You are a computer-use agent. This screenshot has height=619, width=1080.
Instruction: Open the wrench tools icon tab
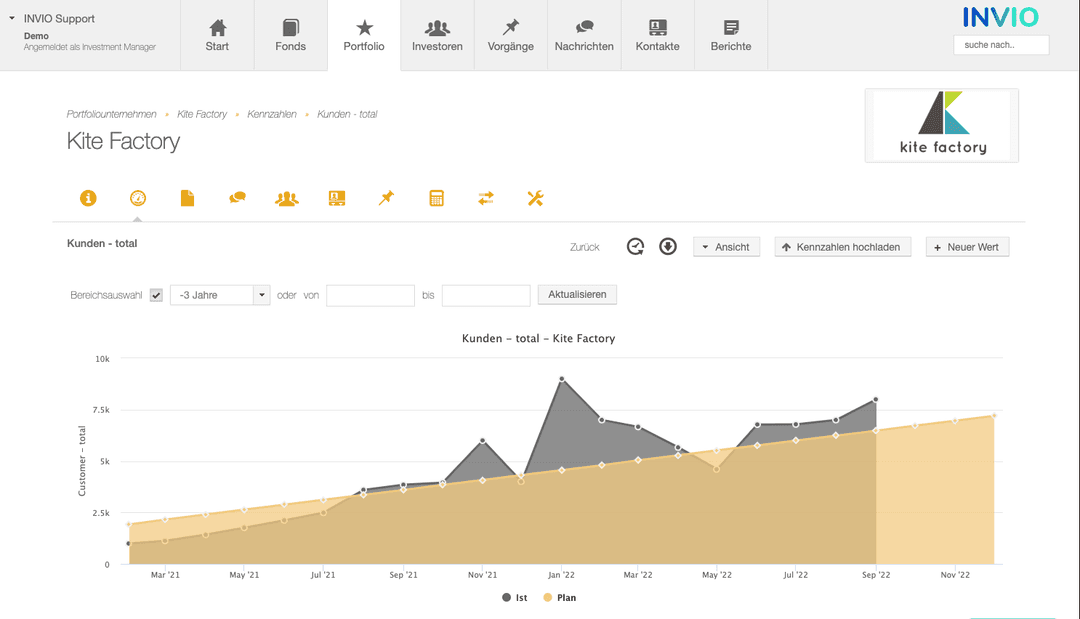coord(535,198)
